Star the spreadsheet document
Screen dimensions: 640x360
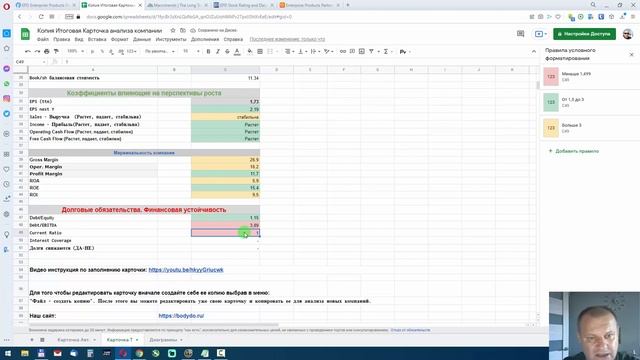173,31
